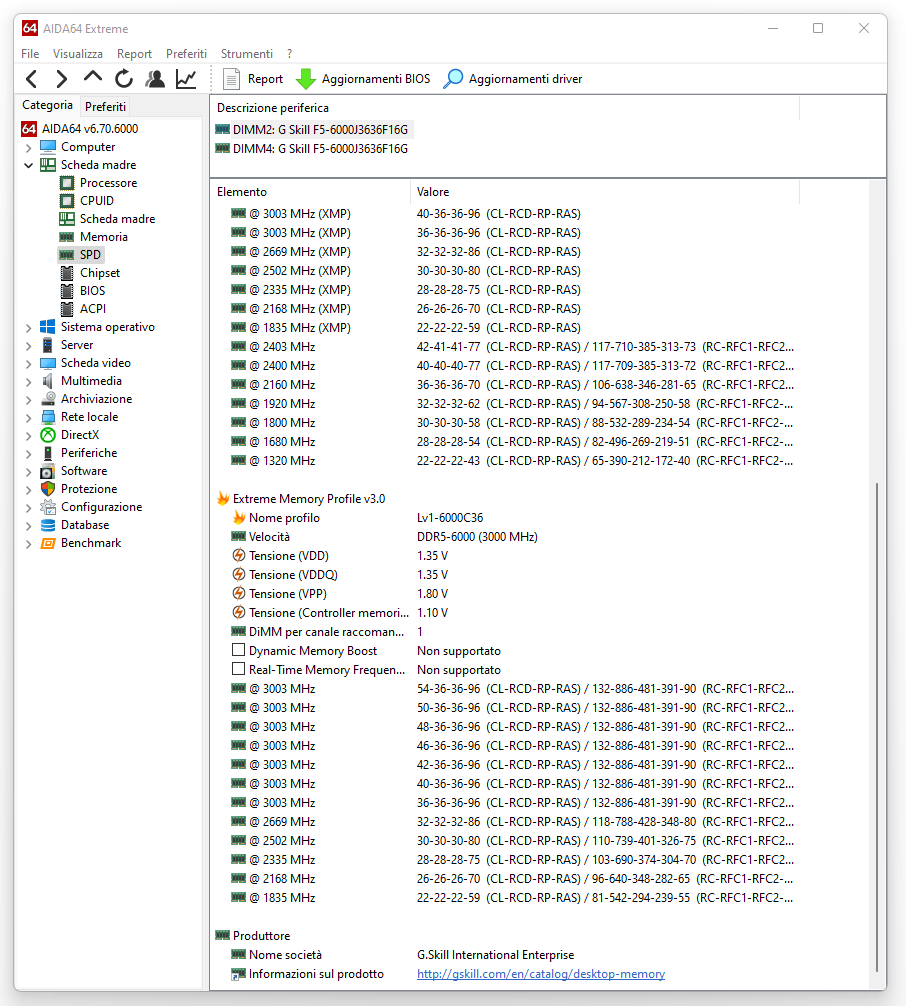This screenshot has width=906, height=1006.
Task: Click the Software icon in tree
Action: coord(47,471)
